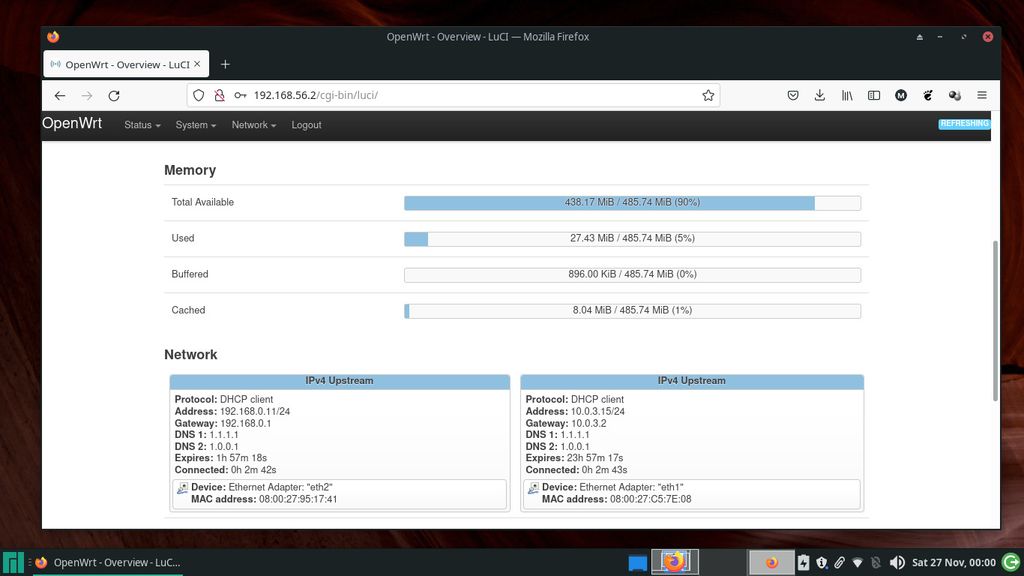Image resolution: width=1024 pixels, height=576 pixels.
Task: Save page to Pocket
Action: click(793, 94)
